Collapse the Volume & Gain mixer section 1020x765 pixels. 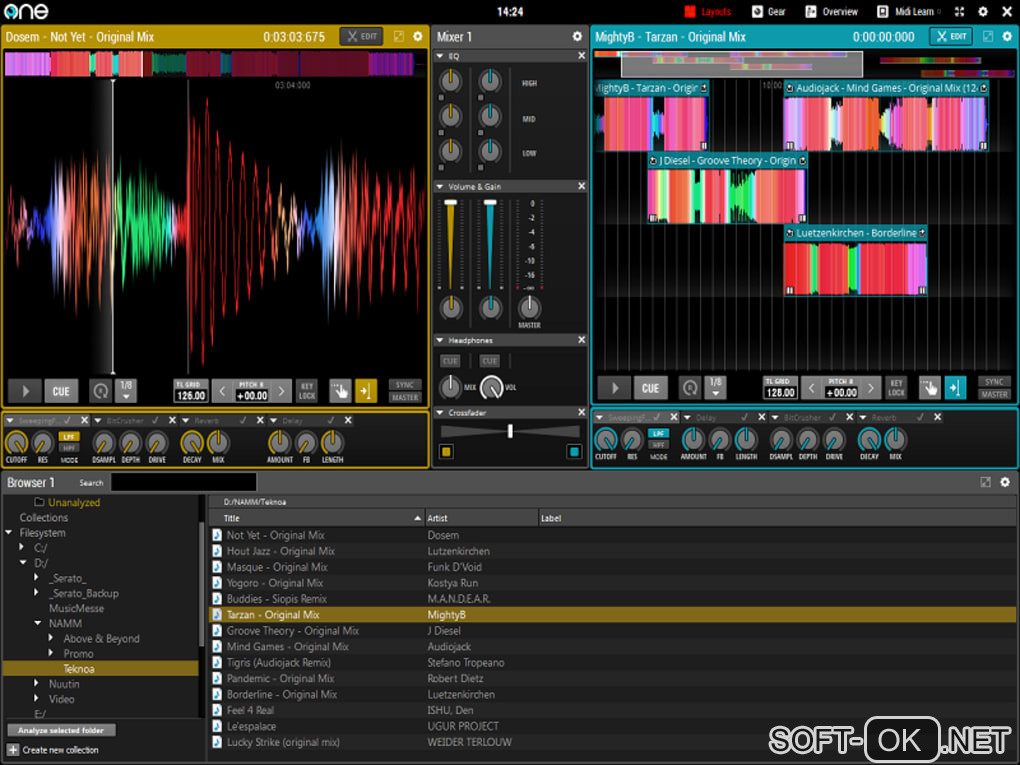[441, 187]
